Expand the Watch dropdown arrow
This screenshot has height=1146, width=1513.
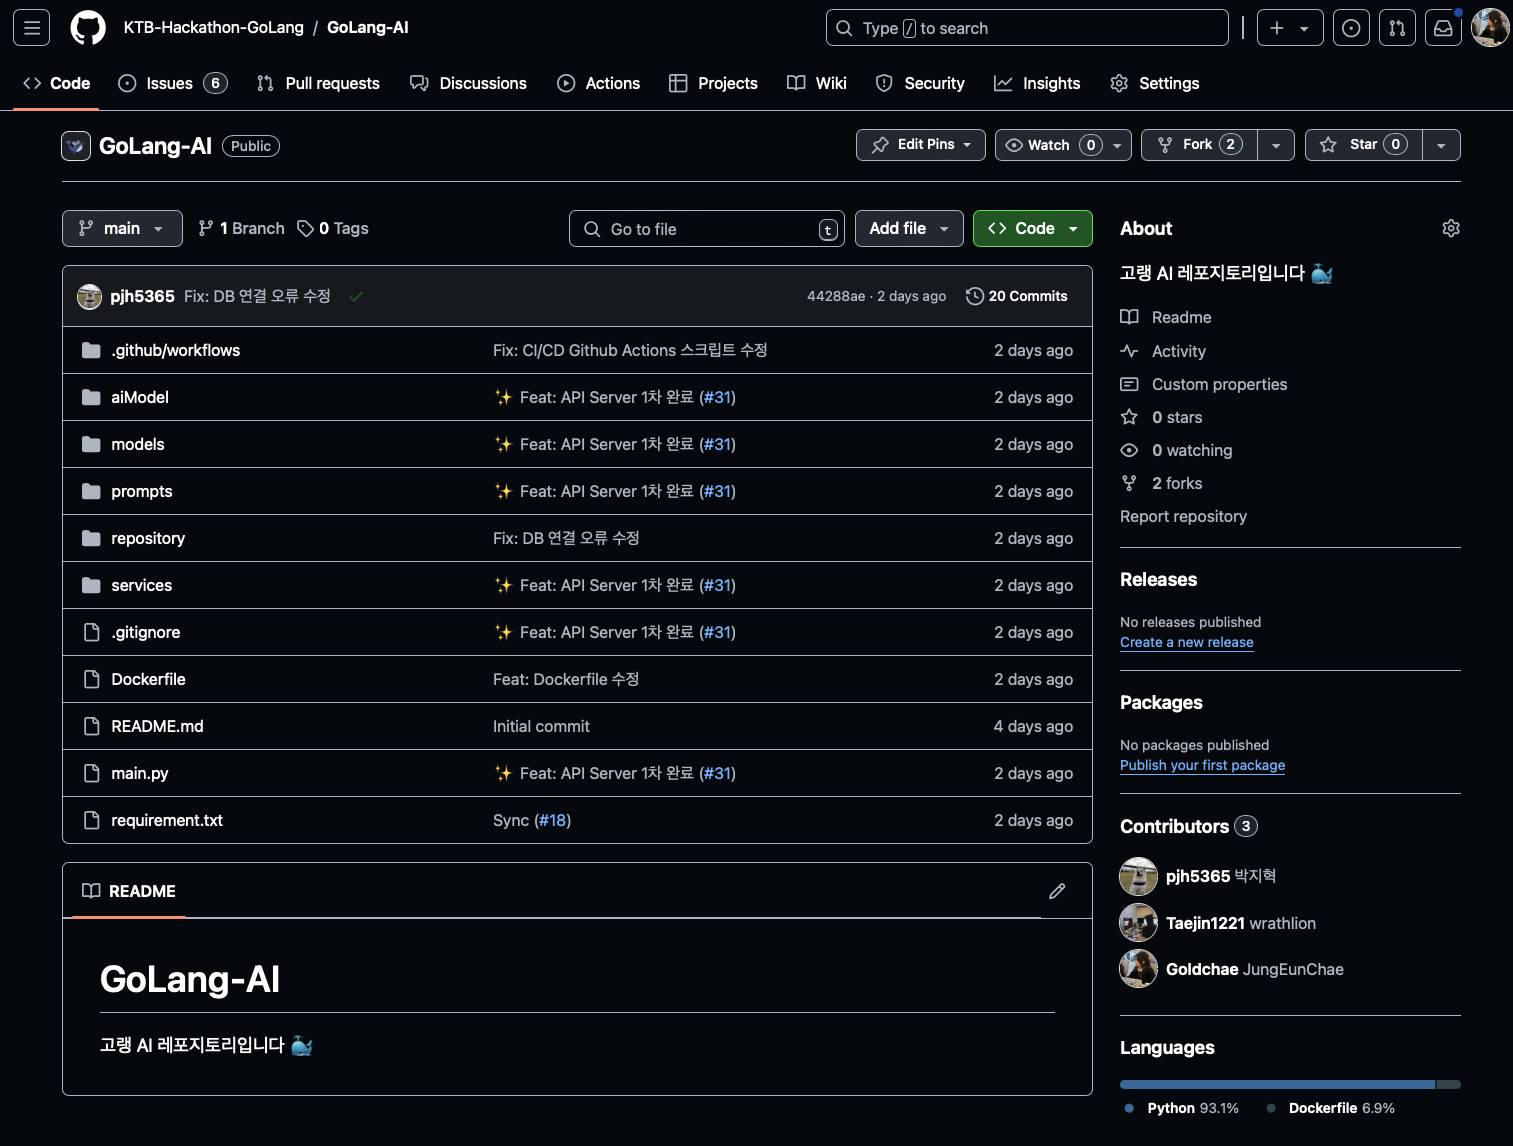coord(1118,145)
